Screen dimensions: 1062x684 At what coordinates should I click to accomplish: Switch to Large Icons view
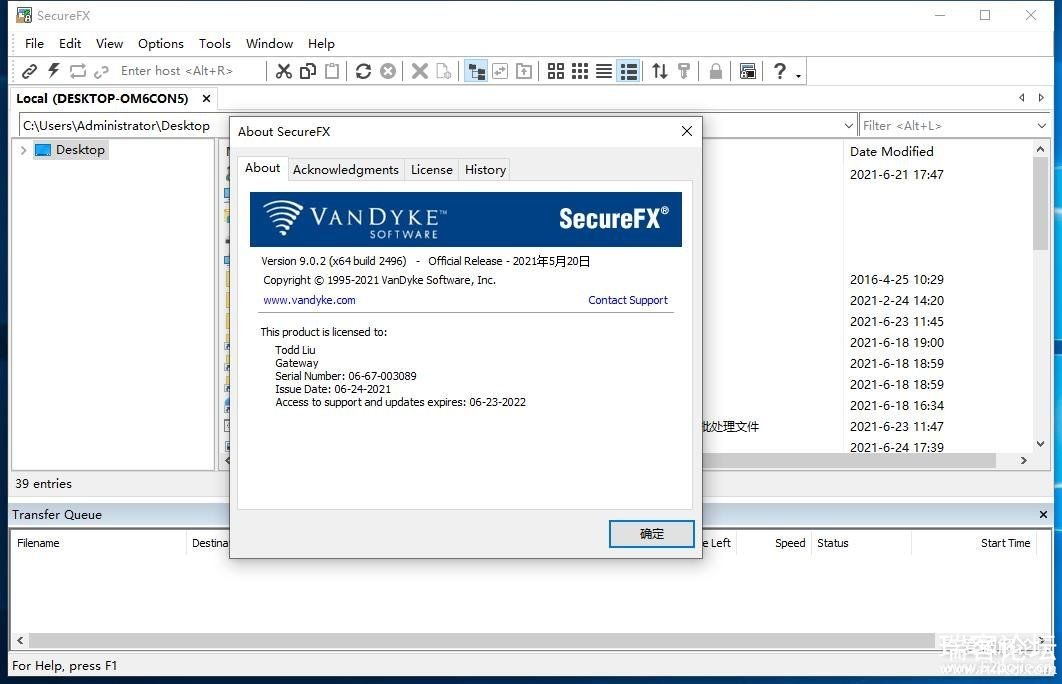[x=556, y=71]
